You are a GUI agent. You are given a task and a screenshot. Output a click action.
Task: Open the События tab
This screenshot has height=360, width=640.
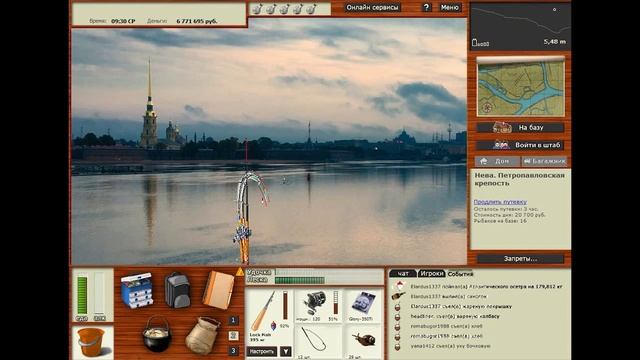(460, 273)
